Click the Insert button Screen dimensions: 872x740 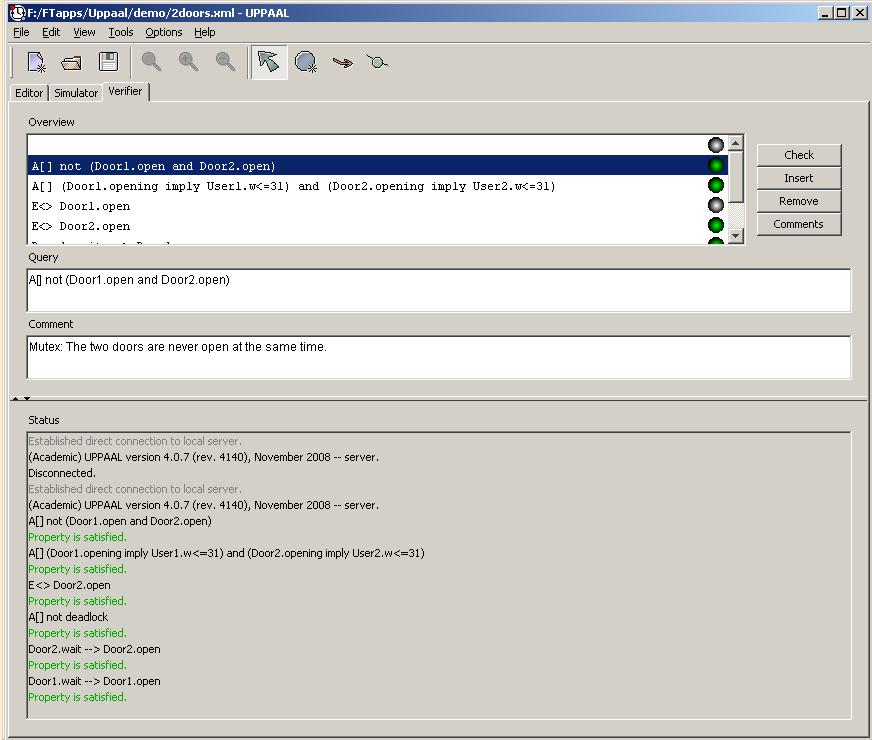[x=799, y=178]
